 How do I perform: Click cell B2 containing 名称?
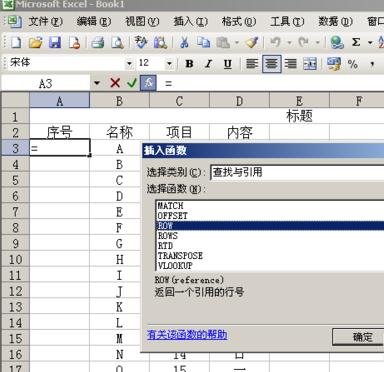tap(119, 132)
